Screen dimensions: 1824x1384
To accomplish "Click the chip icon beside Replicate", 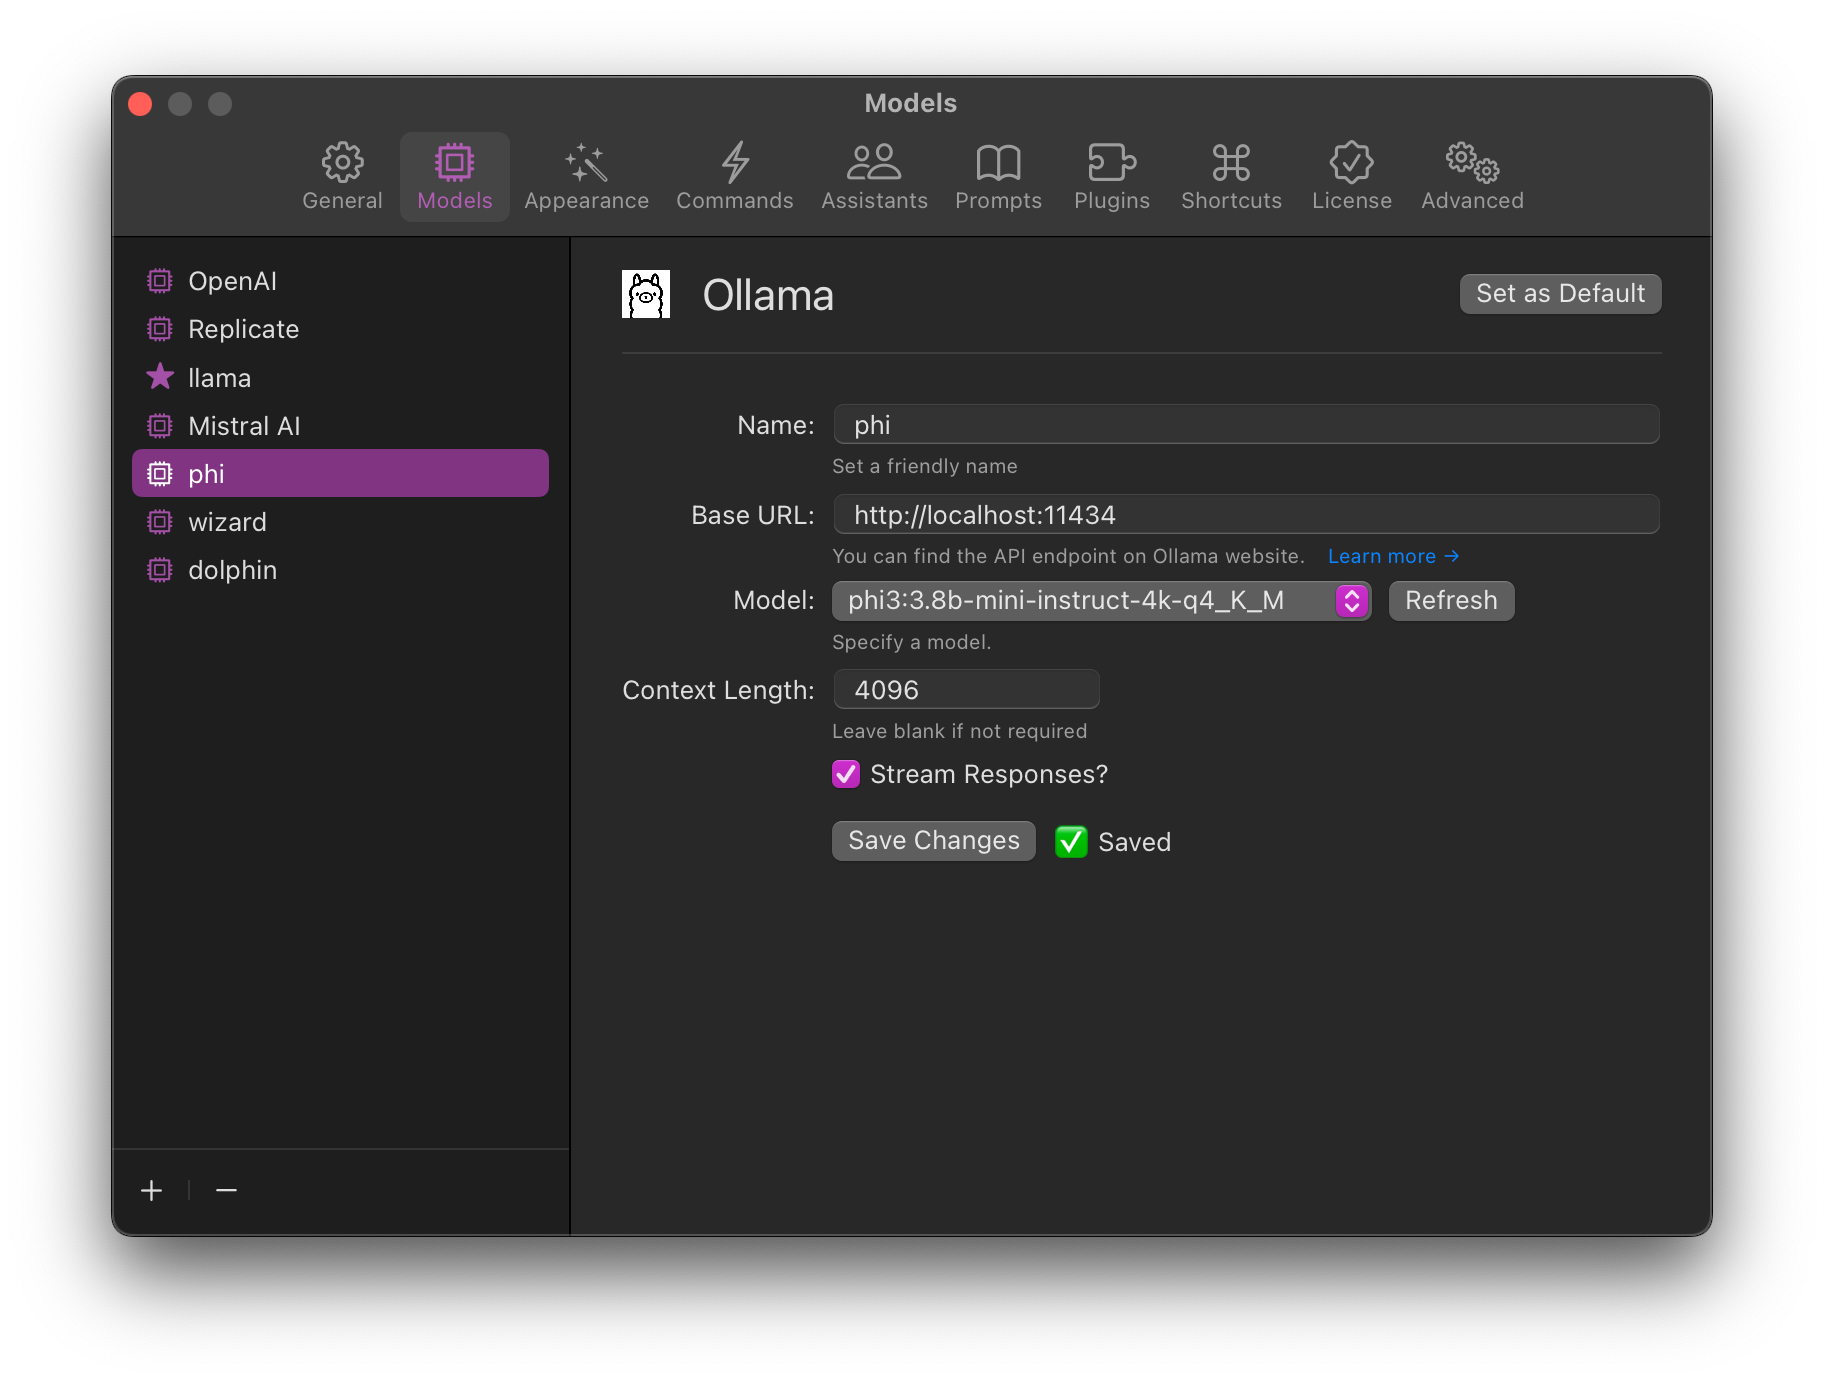I will click(160, 329).
